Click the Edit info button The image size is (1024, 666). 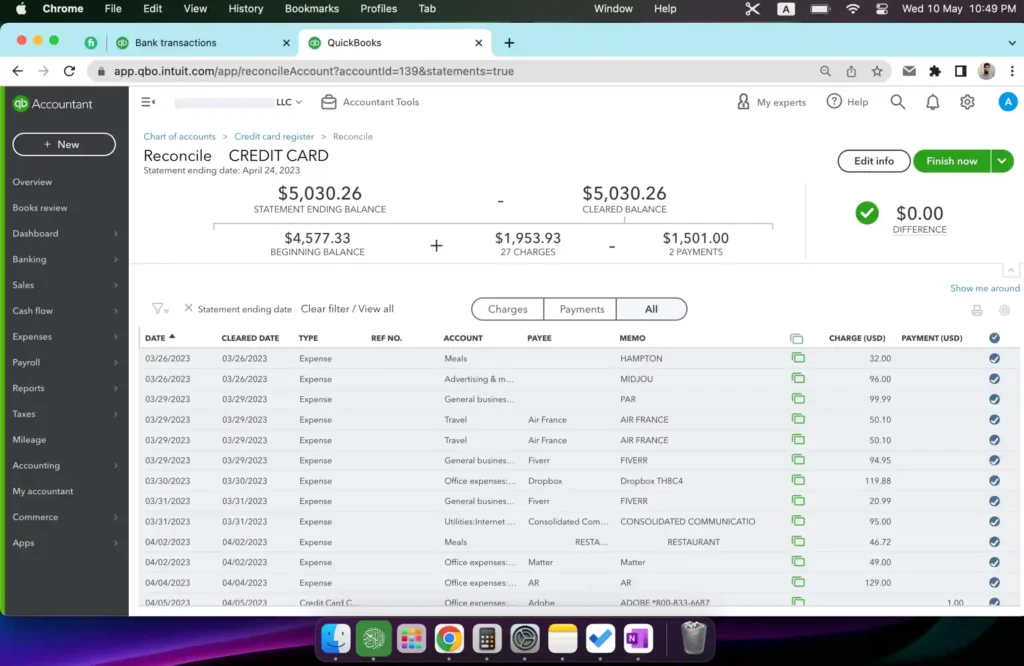coord(874,161)
